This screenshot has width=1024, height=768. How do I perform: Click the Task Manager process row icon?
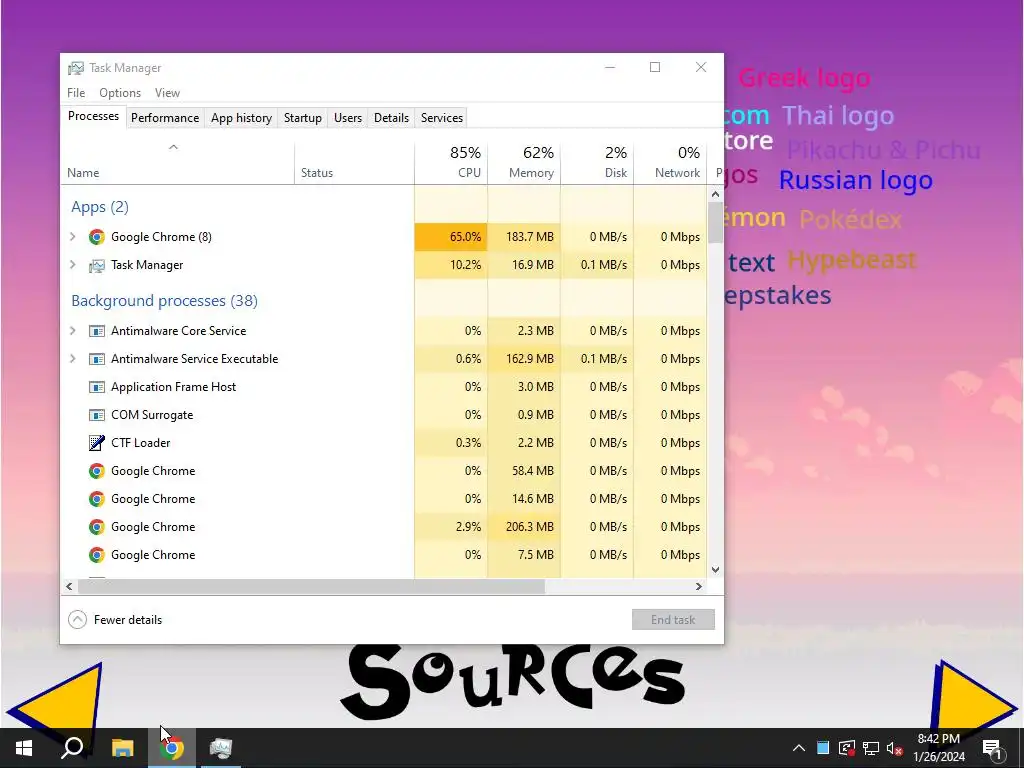(97, 265)
